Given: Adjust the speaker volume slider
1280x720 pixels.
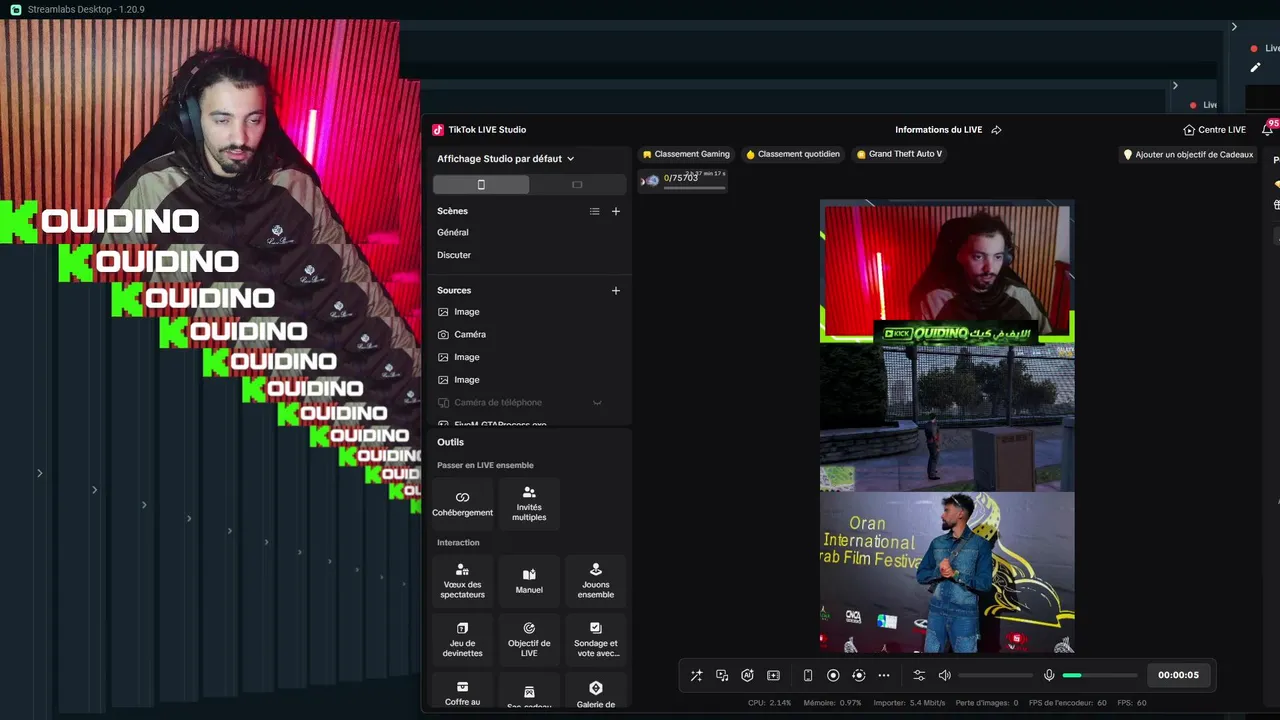Looking at the screenshot, I should click(x=996, y=675).
